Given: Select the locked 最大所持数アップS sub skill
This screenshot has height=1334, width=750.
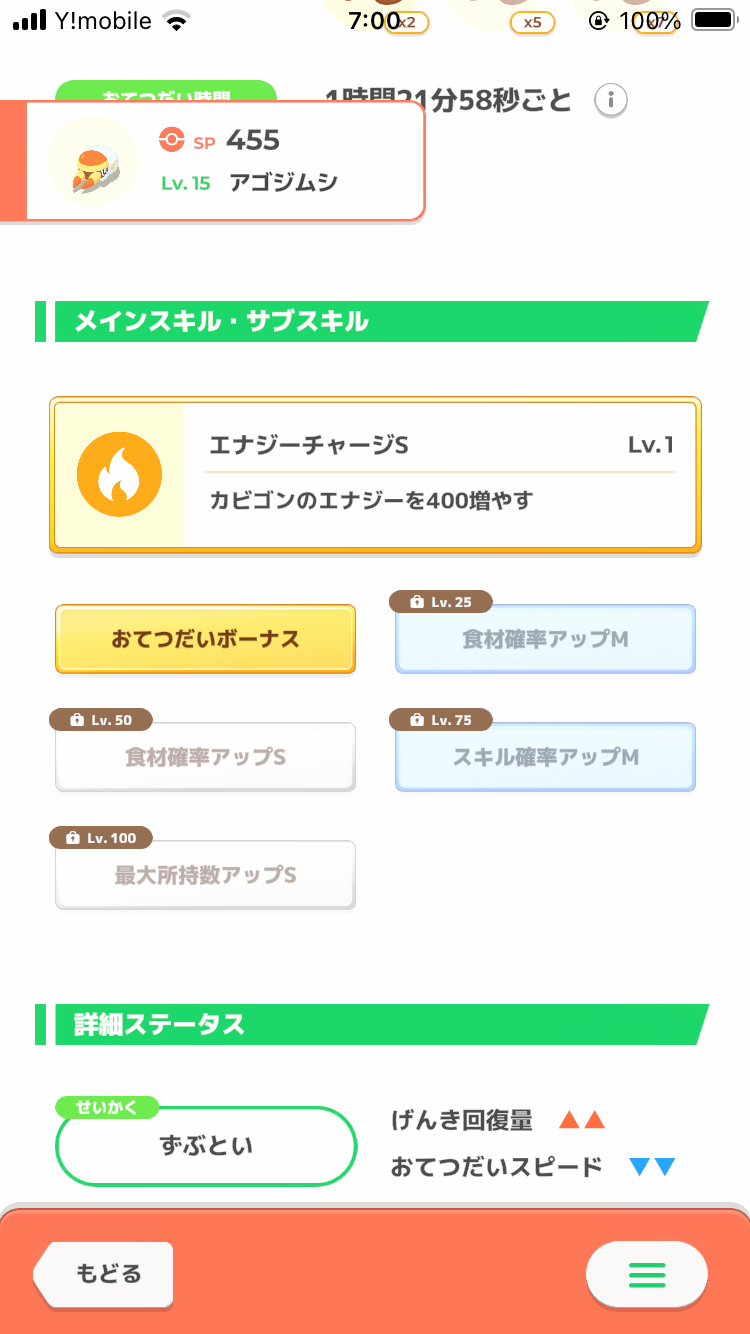Looking at the screenshot, I should click(x=205, y=877).
